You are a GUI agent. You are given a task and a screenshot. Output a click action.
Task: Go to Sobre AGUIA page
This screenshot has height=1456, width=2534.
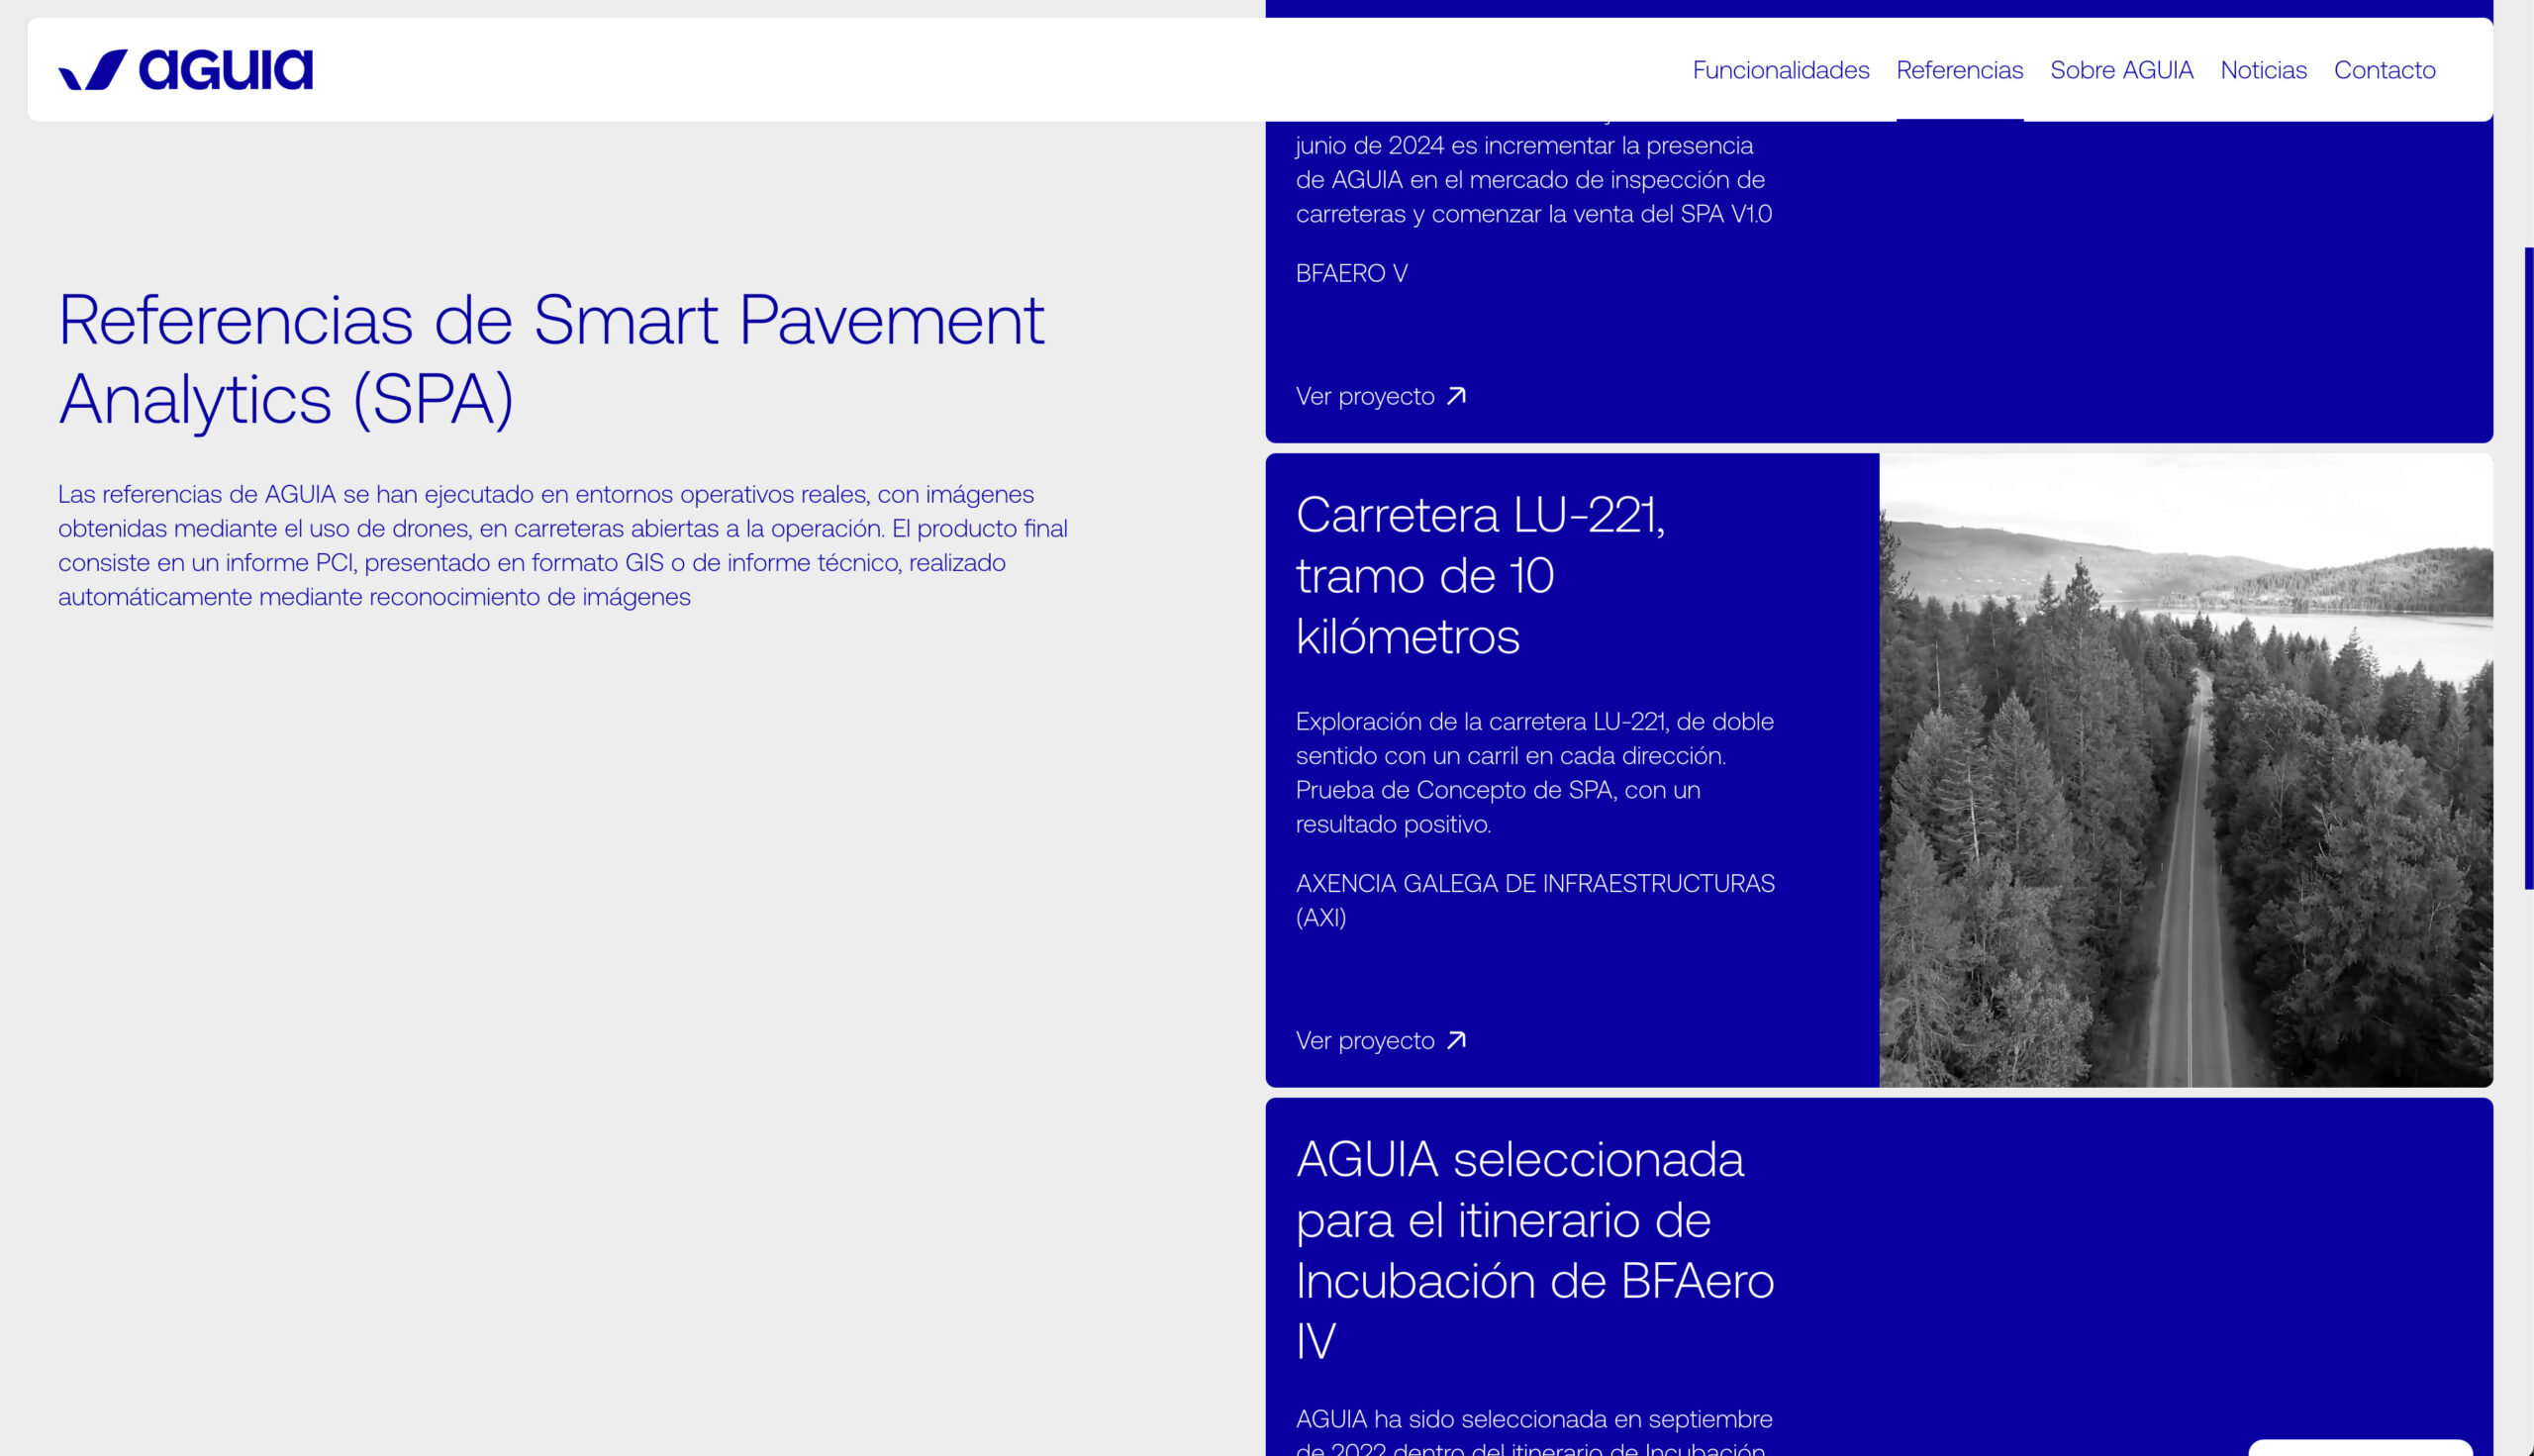click(2121, 70)
